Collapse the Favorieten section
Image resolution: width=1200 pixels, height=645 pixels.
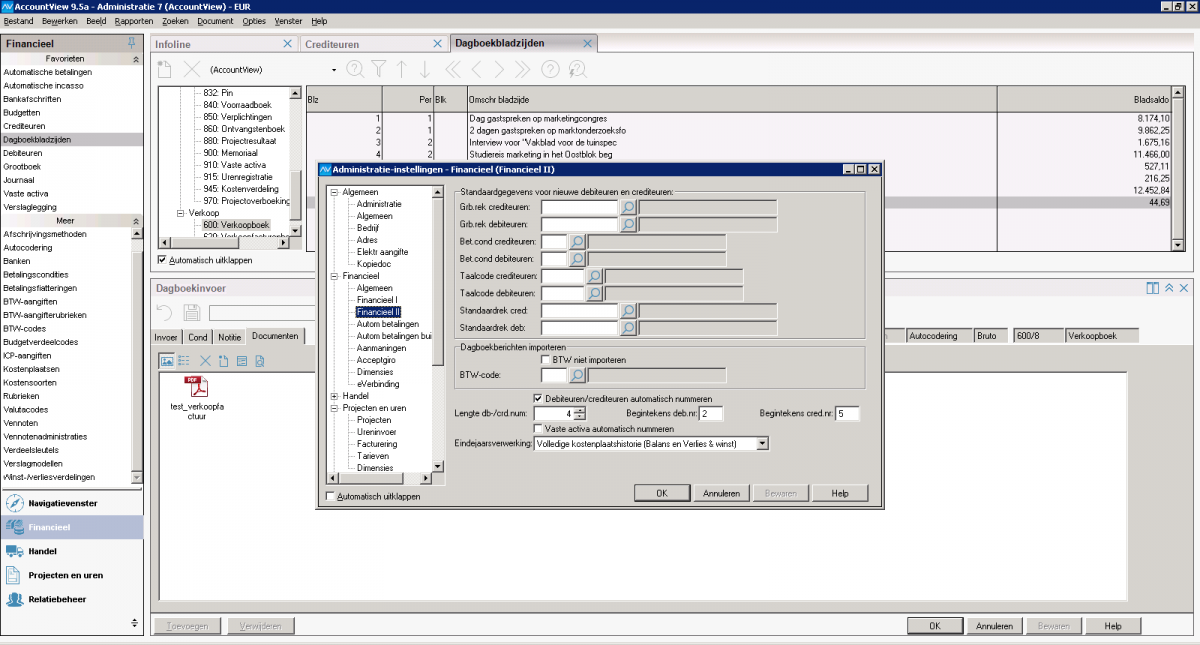[x=135, y=59]
